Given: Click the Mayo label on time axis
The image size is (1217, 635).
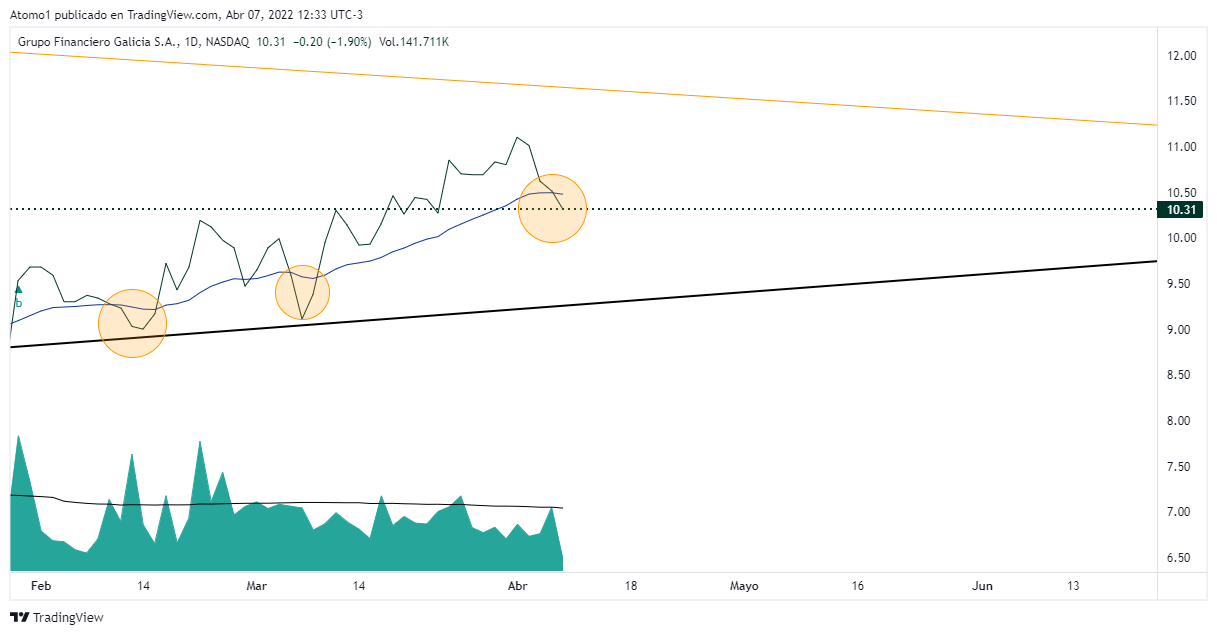Looking at the screenshot, I should click(744, 586).
